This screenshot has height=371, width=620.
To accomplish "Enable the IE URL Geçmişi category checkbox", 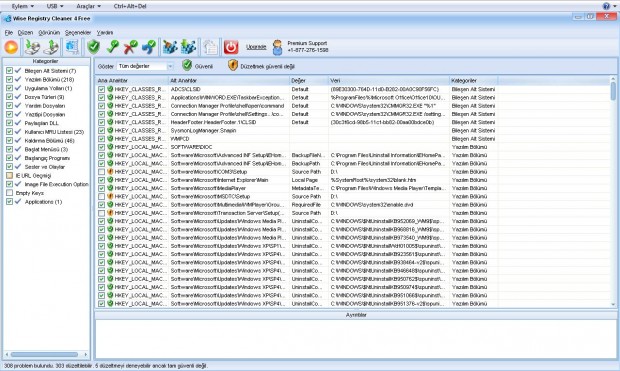I will pyautogui.click(x=9, y=175).
